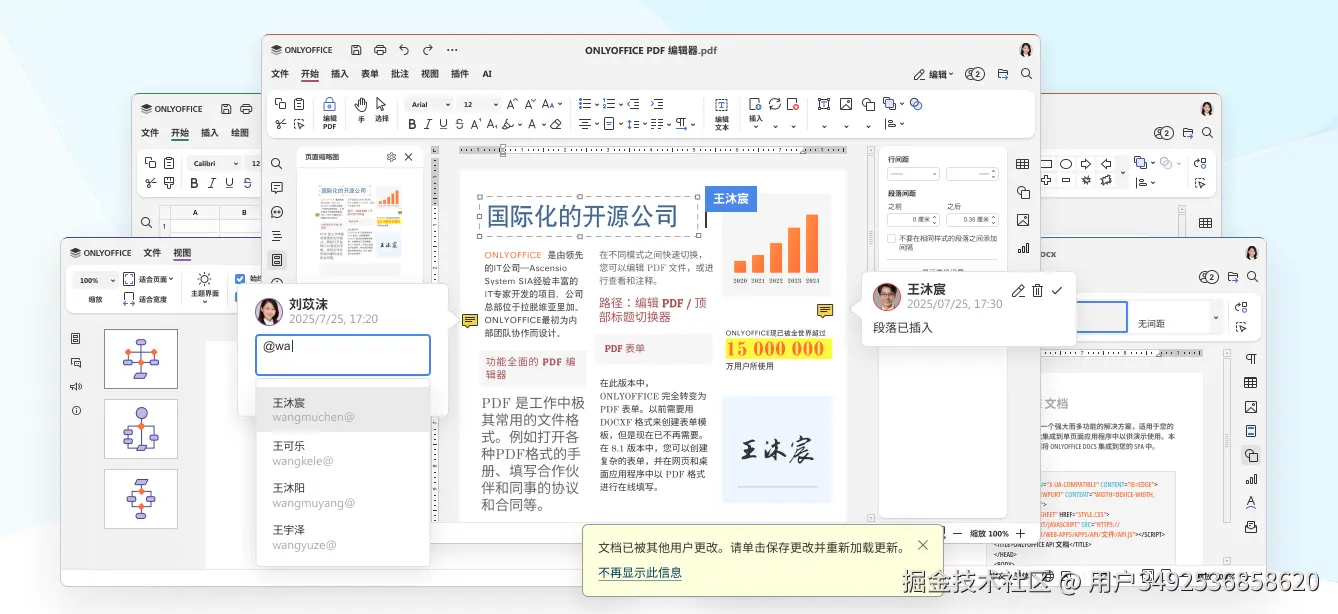The height and width of the screenshot is (614, 1338).
Task: Open thumbnail settings gear icon
Action: (392, 157)
